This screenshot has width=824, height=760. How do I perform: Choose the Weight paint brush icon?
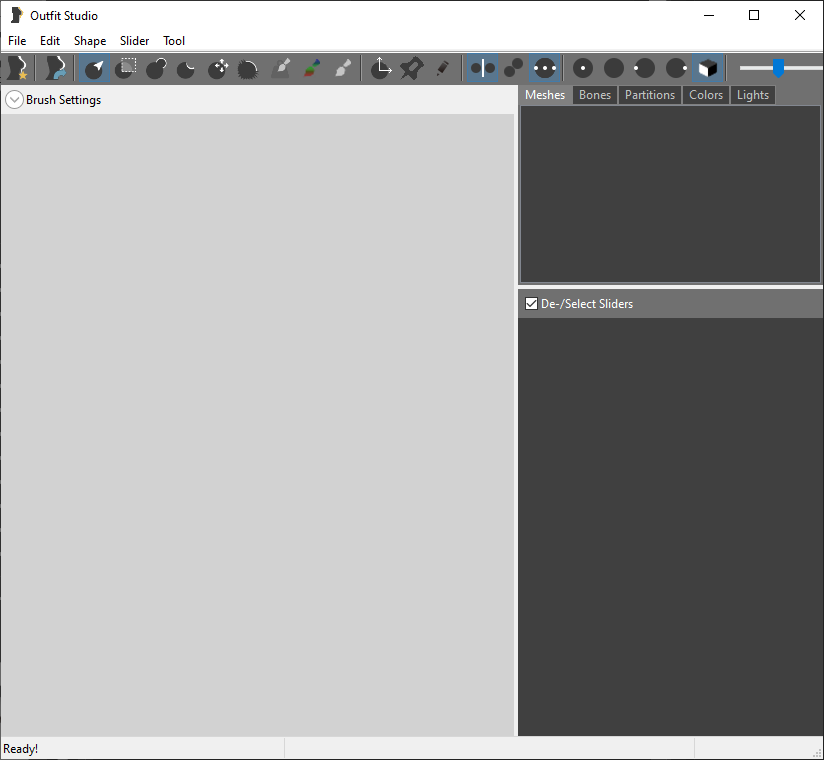(x=281, y=68)
